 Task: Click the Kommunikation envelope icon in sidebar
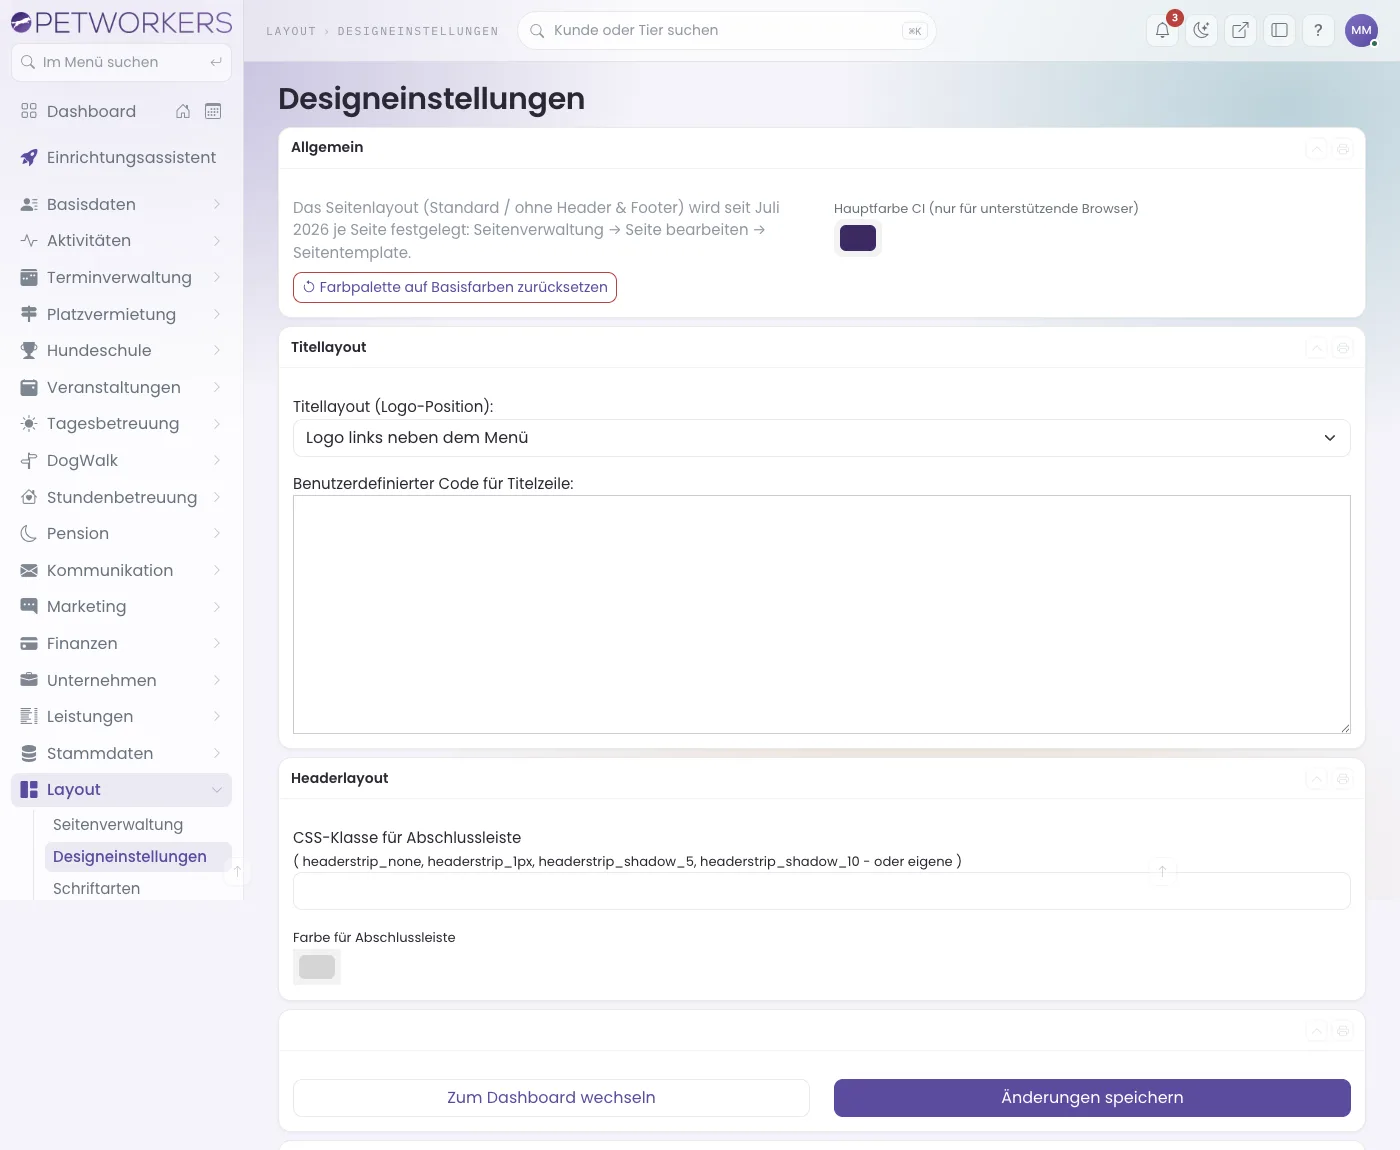click(x=29, y=570)
